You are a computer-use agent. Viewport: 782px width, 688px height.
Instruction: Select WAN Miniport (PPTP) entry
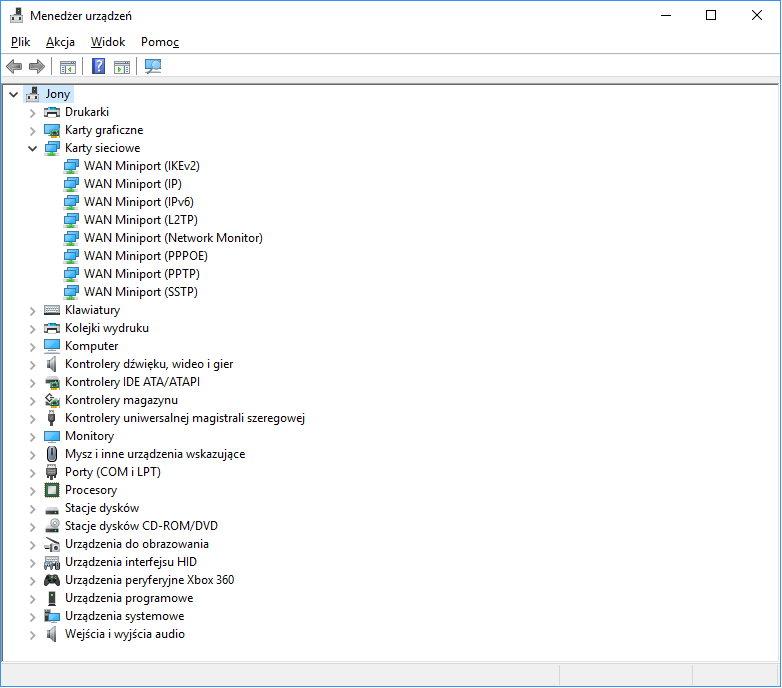tap(142, 274)
